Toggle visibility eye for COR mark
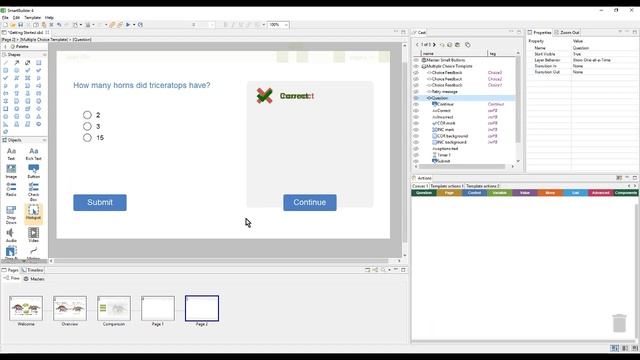This screenshot has width=640, height=360. pos(416,123)
